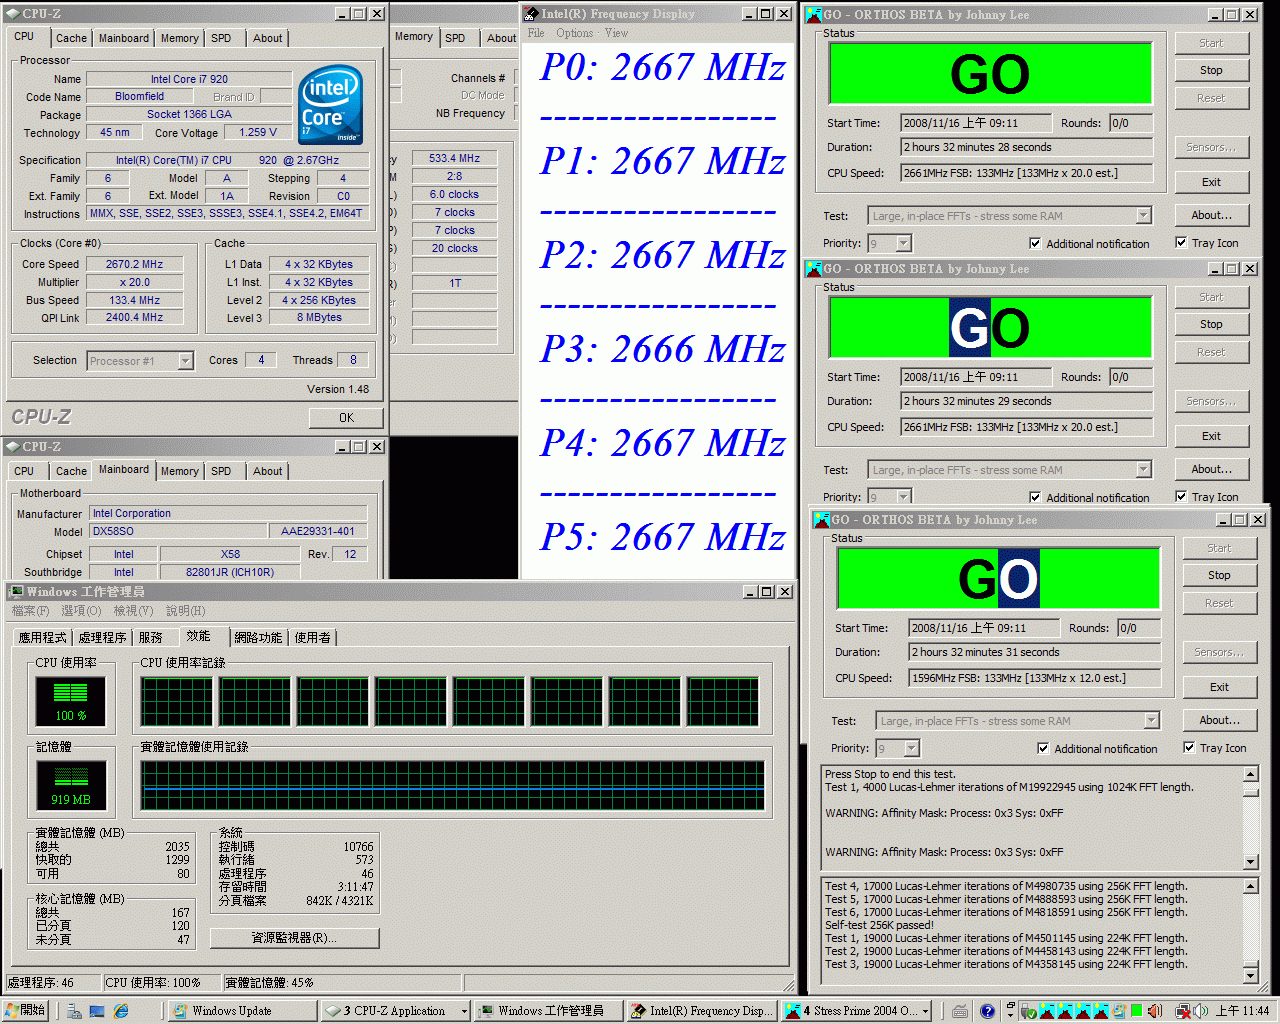
Task: Click Stop in the Orthos window with the 28-second duration
Action: click(x=1211, y=71)
